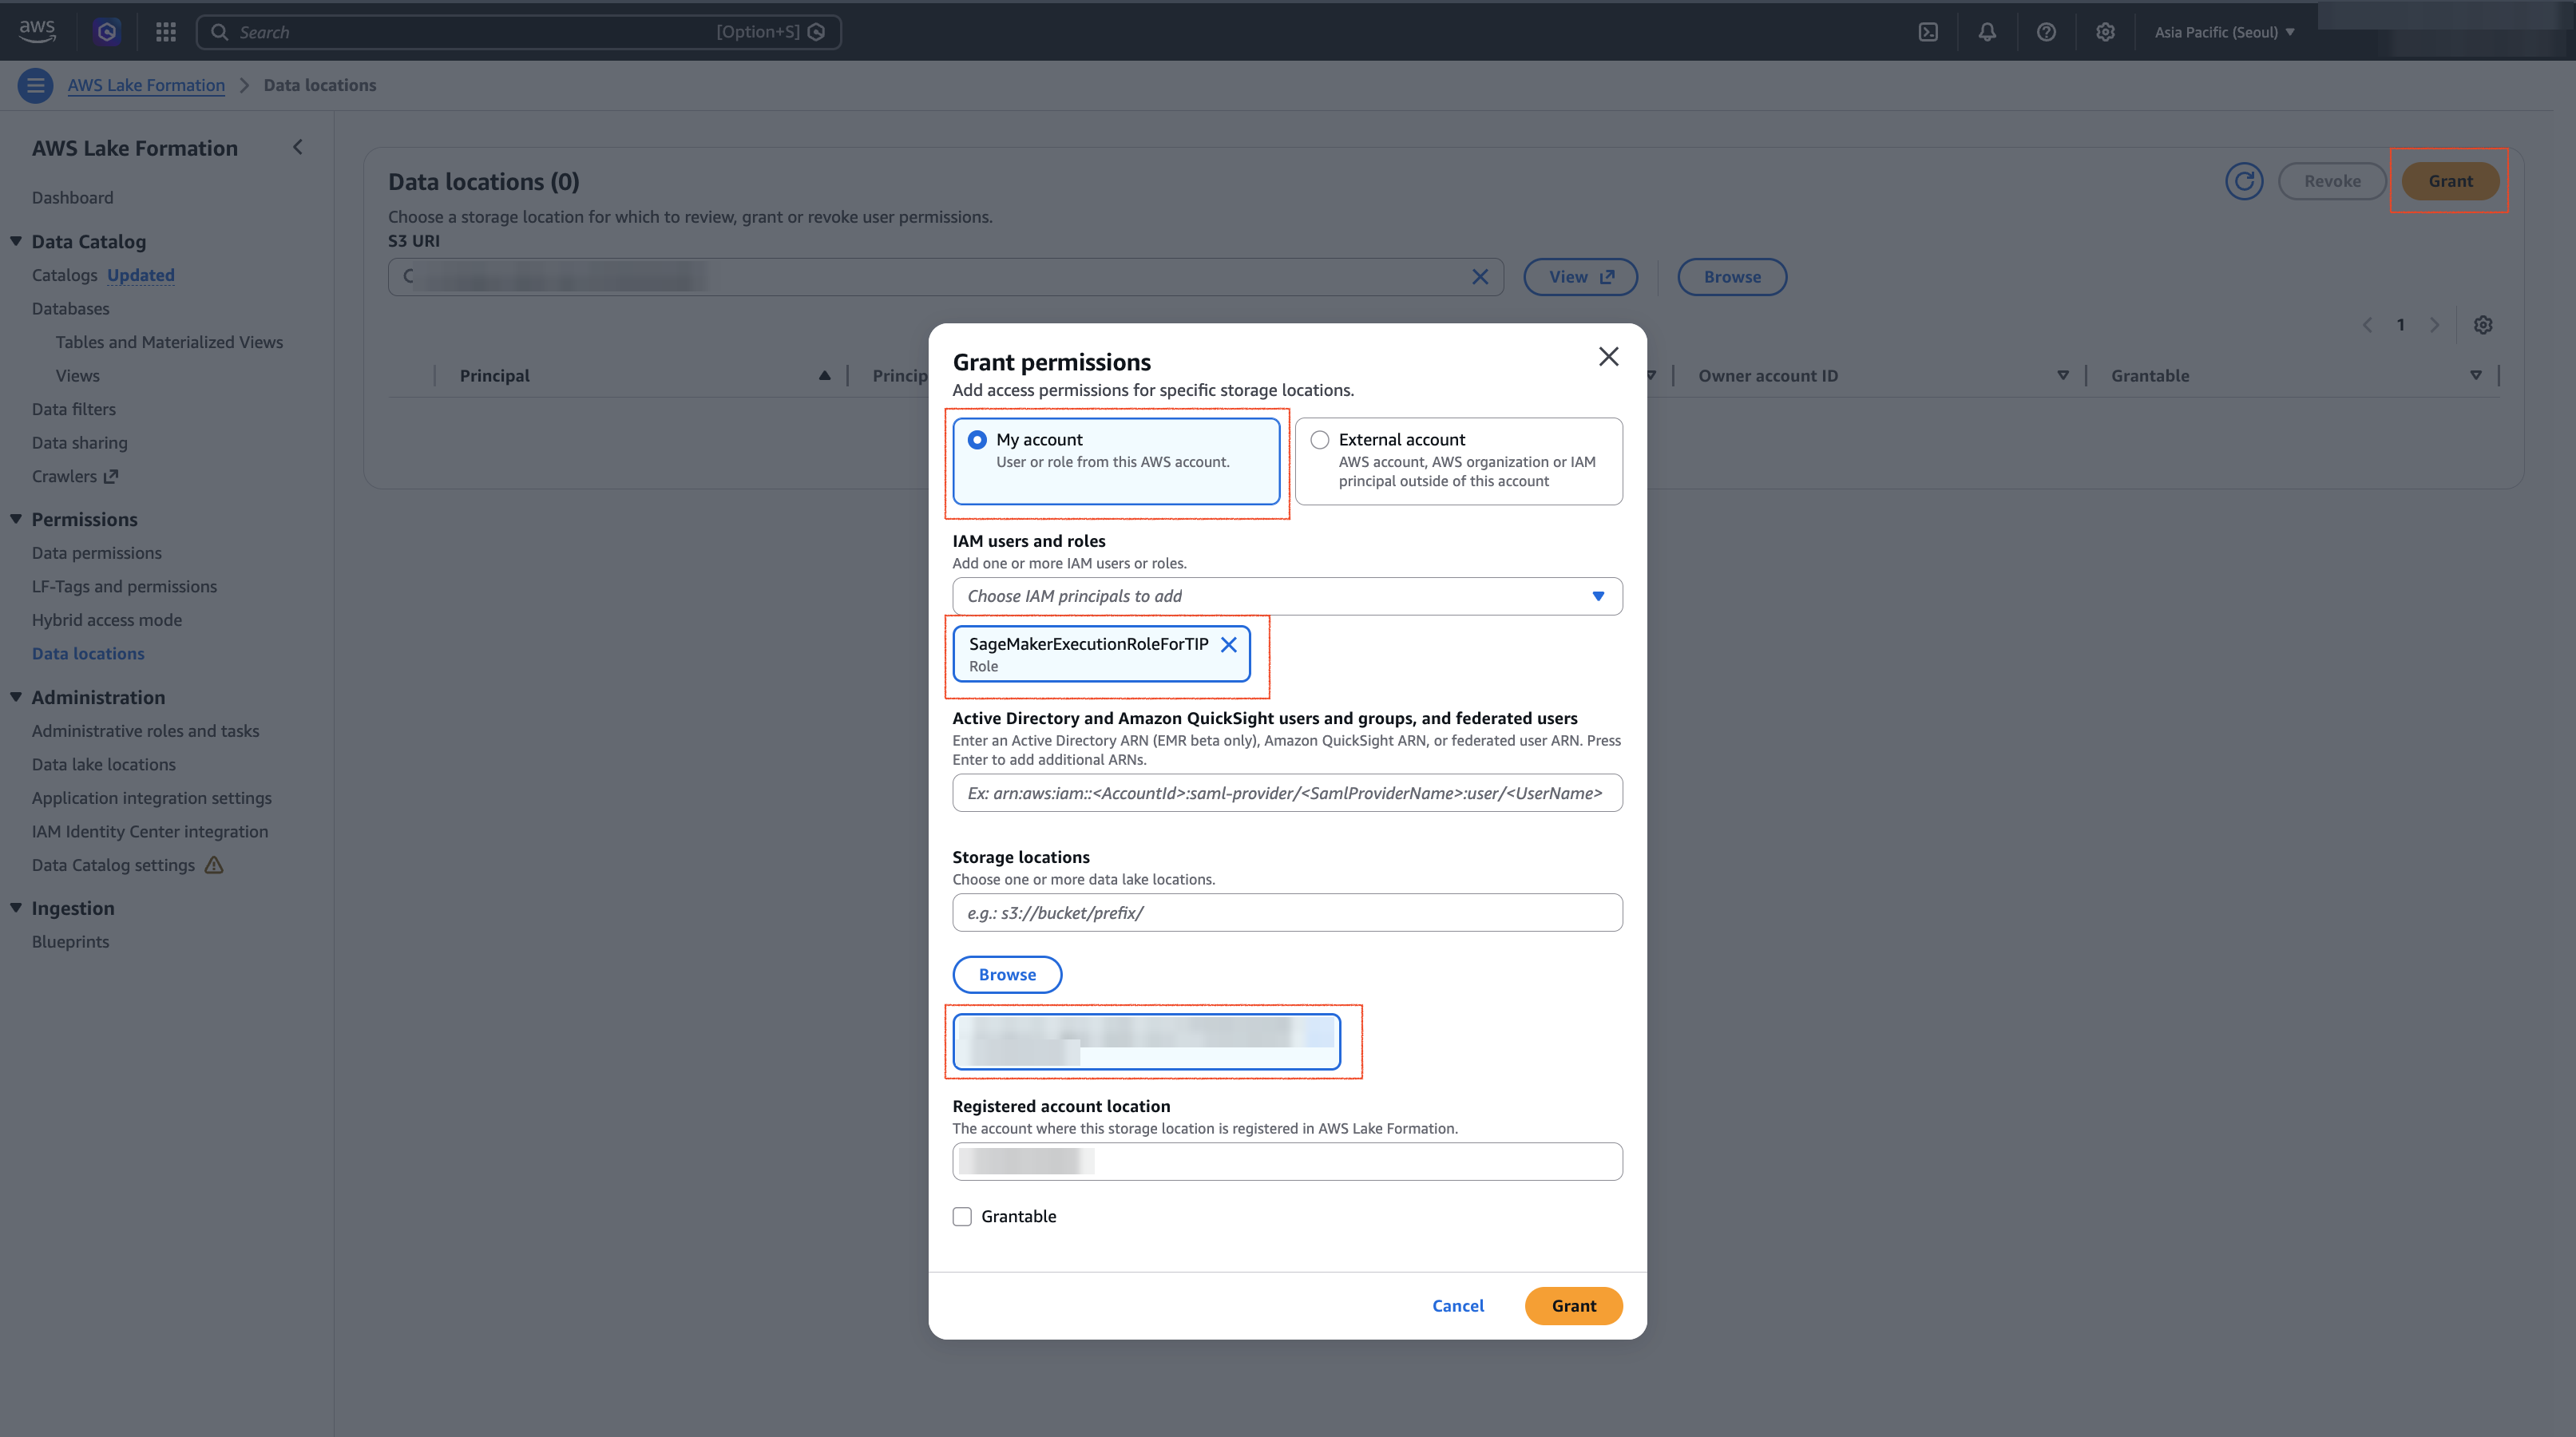The width and height of the screenshot is (2576, 1437).
Task: Go to next page of results
Action: tap(2434, 325)
